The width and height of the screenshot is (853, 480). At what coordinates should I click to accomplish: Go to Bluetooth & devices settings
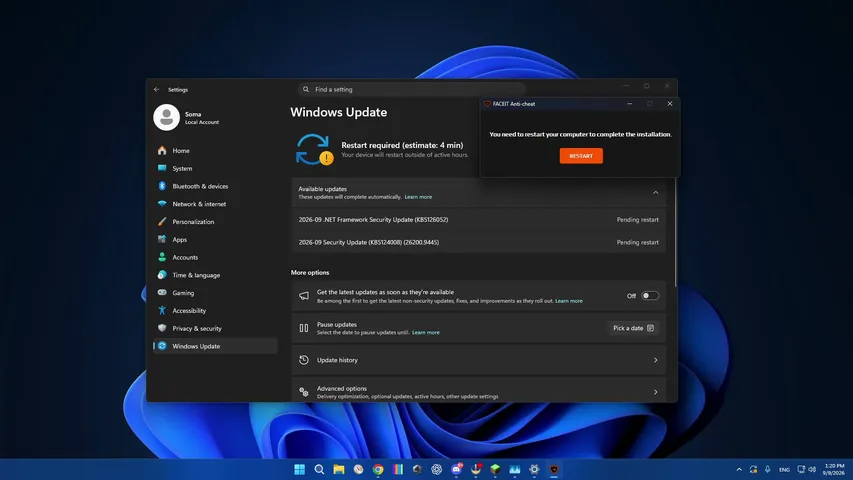(x=215, y=186)
